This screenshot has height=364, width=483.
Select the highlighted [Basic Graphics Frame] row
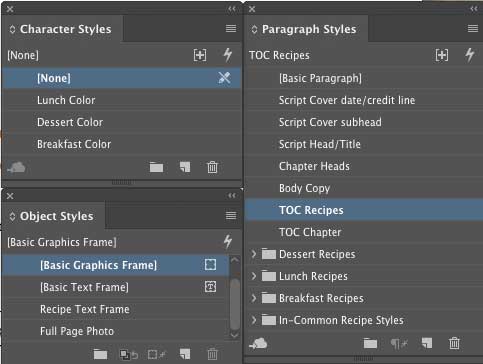116,265
